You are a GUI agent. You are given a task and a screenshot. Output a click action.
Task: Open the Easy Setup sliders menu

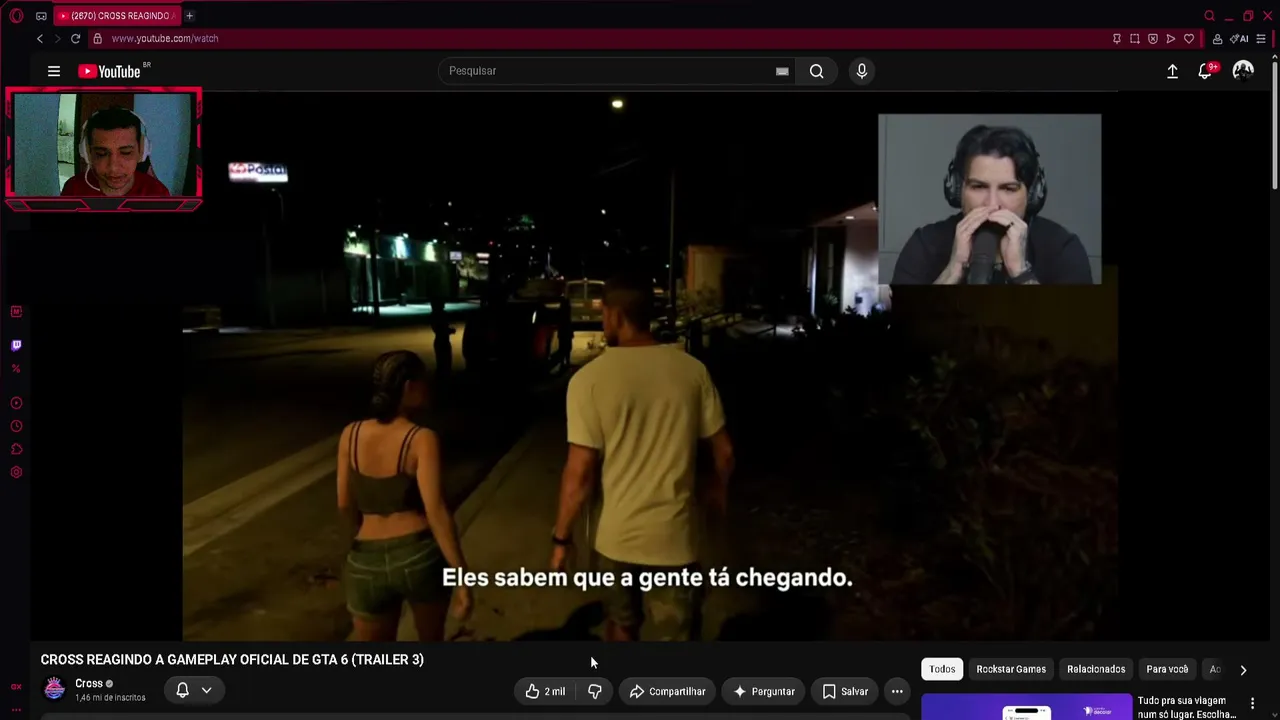click(x=1261, y=39)
